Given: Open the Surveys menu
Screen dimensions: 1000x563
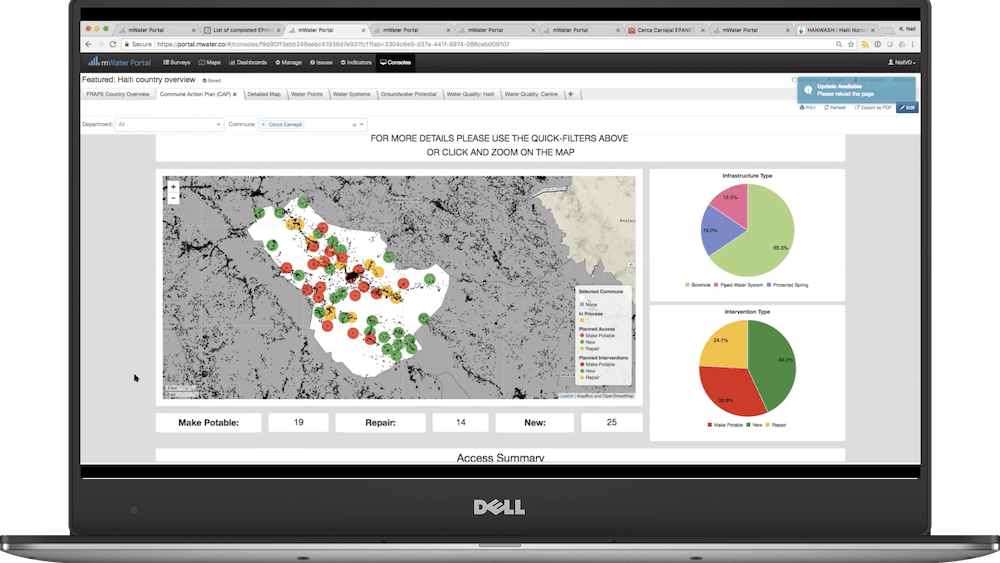Looking at the screenshot, I should (x=177, y=62).
